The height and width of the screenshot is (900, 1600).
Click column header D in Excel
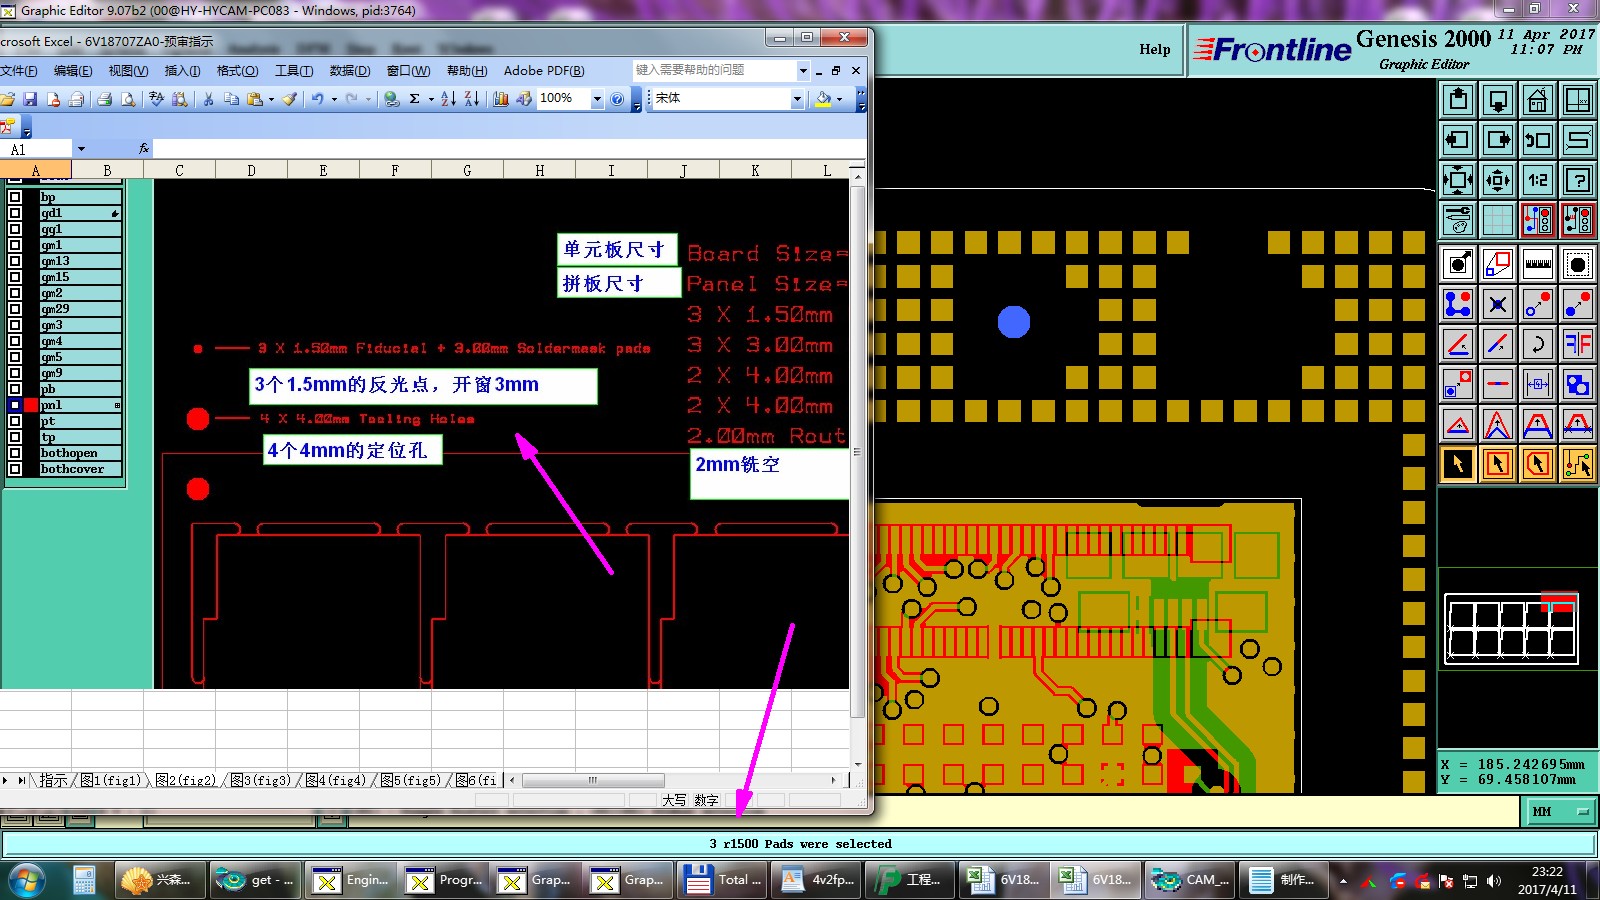(251, 170)
